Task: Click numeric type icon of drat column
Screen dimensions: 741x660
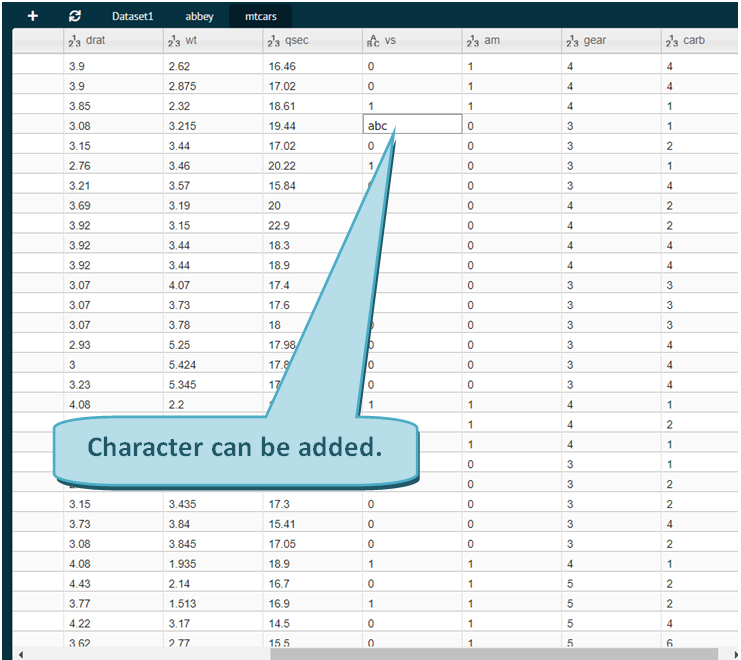Action: 74,41
